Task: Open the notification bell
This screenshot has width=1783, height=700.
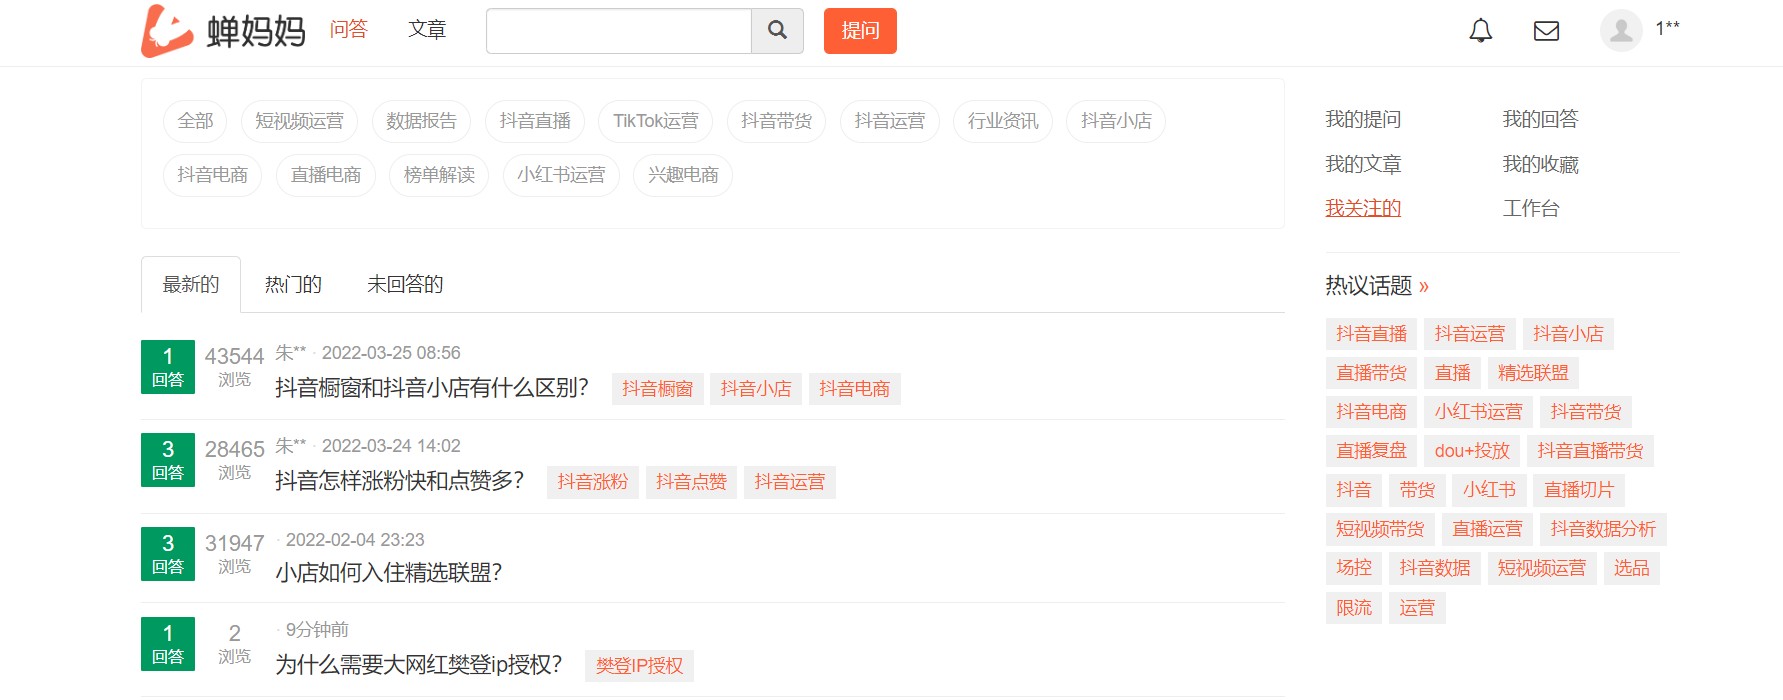Action: coord(1480,31)
